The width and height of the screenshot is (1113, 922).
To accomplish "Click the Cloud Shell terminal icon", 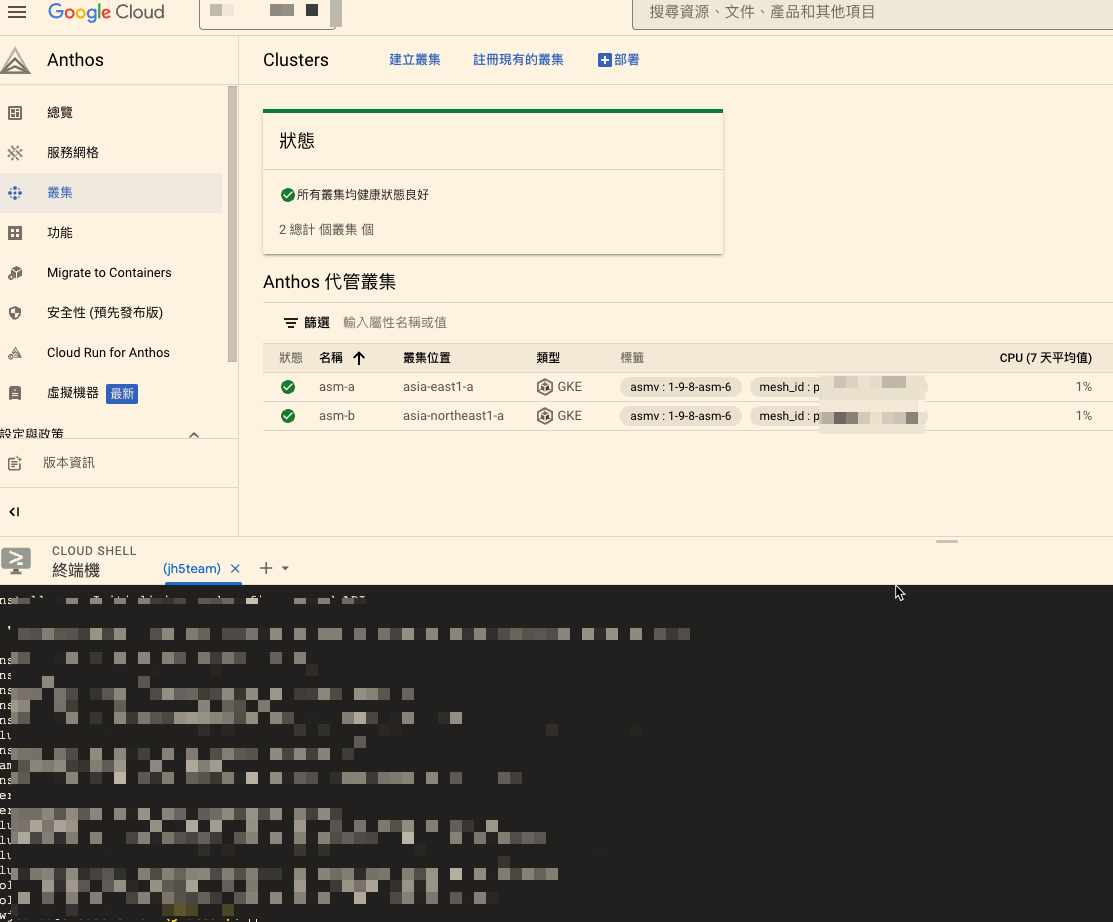I will (x=16, y=561).
